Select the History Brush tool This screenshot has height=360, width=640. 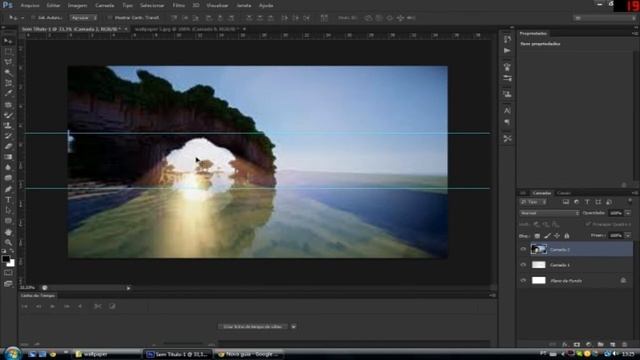[8, 136]
